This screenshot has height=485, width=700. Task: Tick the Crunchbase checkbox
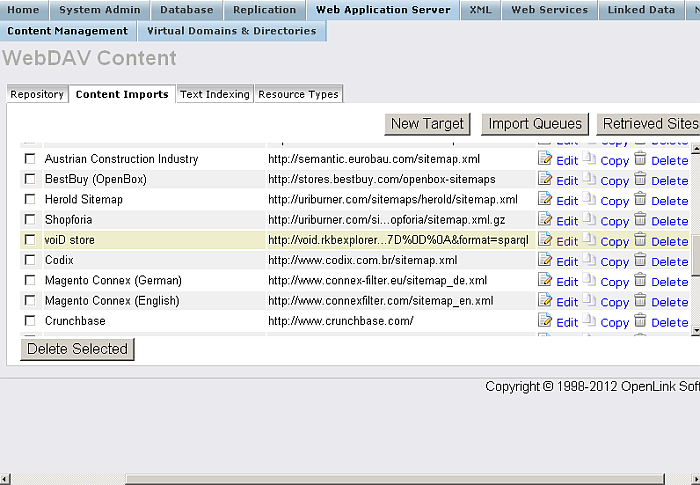pyautogui.click(x=30, y=320)
